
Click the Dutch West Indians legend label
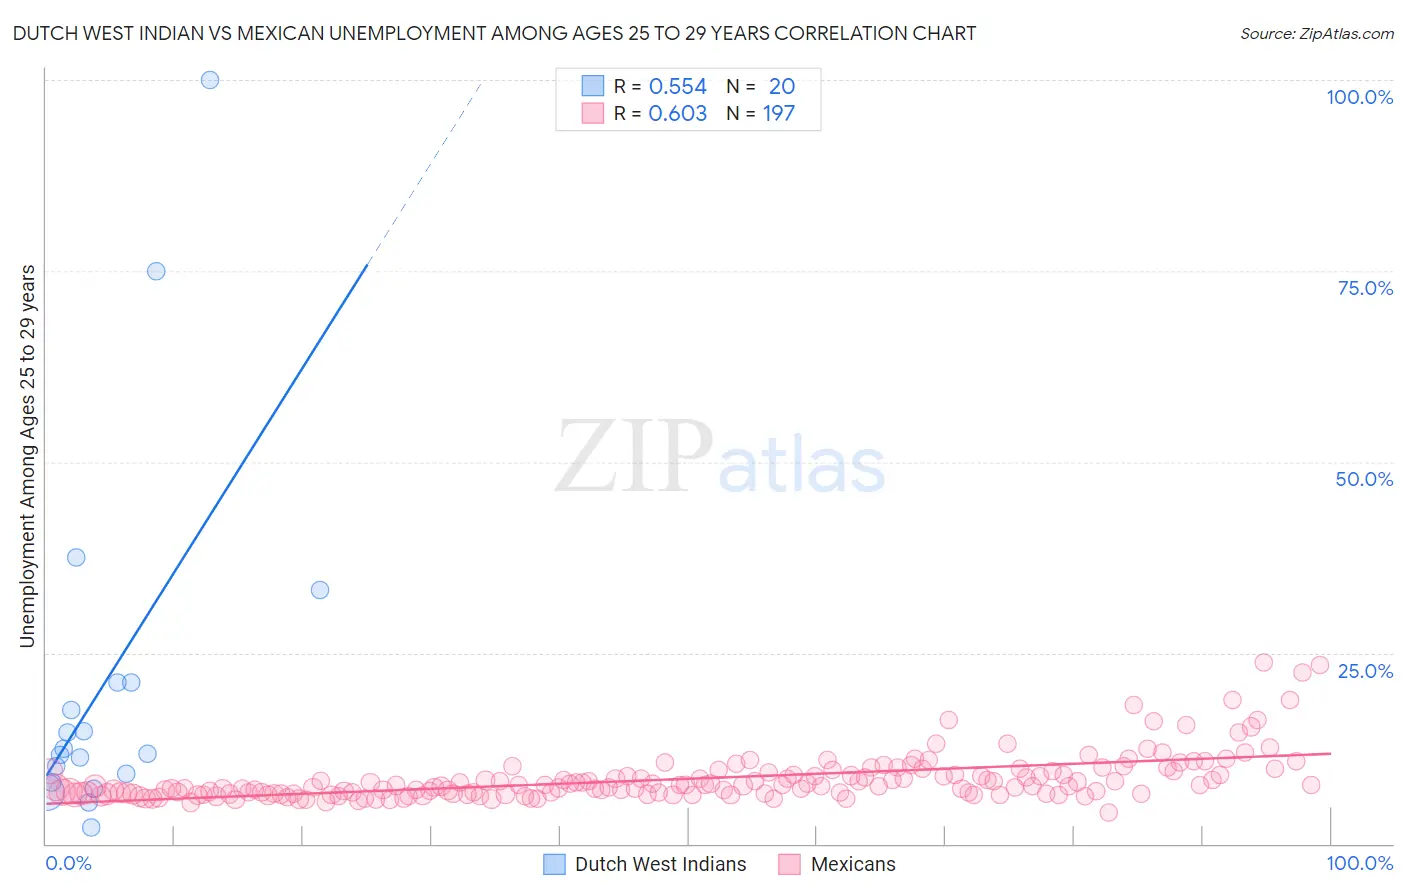pyautogui.click(x=660, y=865)
